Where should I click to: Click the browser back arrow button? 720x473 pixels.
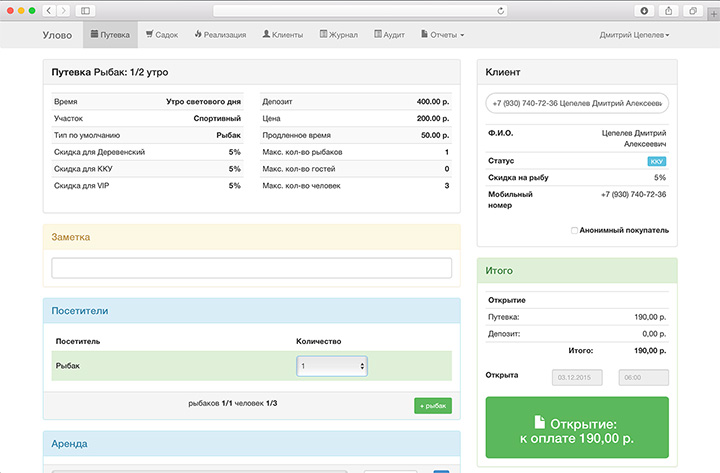(49, 10)
